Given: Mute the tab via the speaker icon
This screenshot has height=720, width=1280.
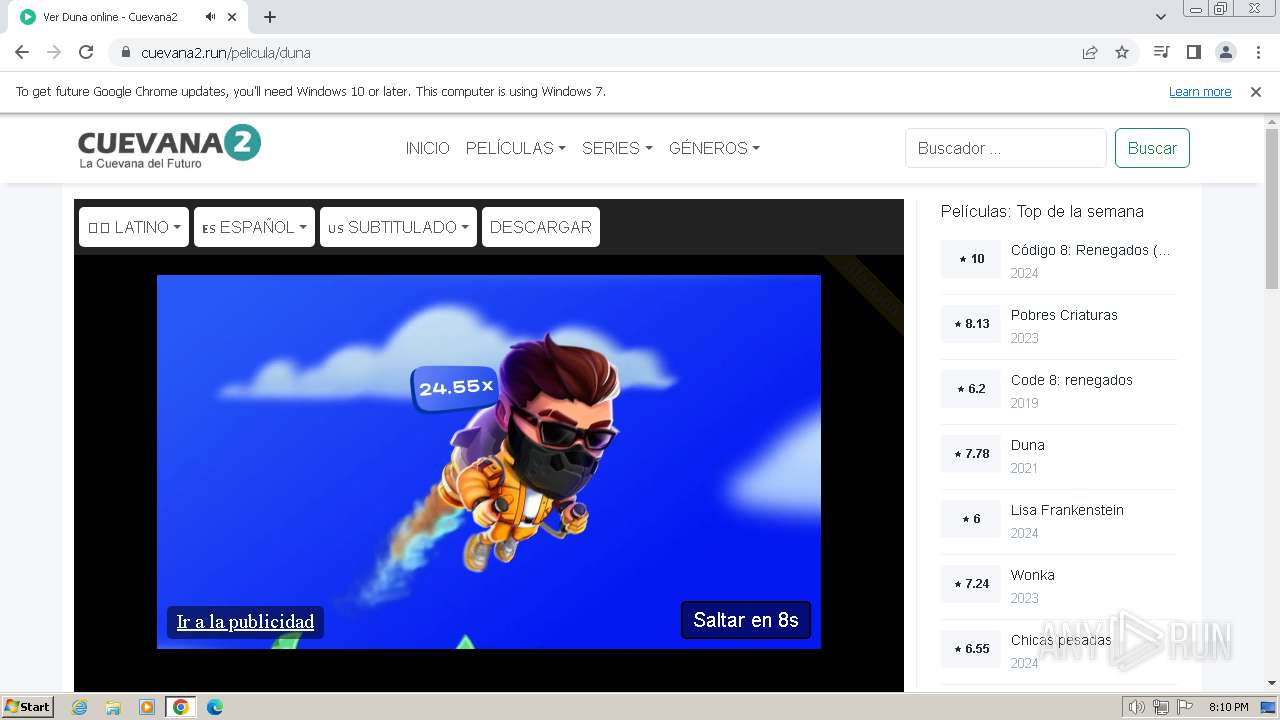Looking at the screenshot, I should tap(210, 17).
